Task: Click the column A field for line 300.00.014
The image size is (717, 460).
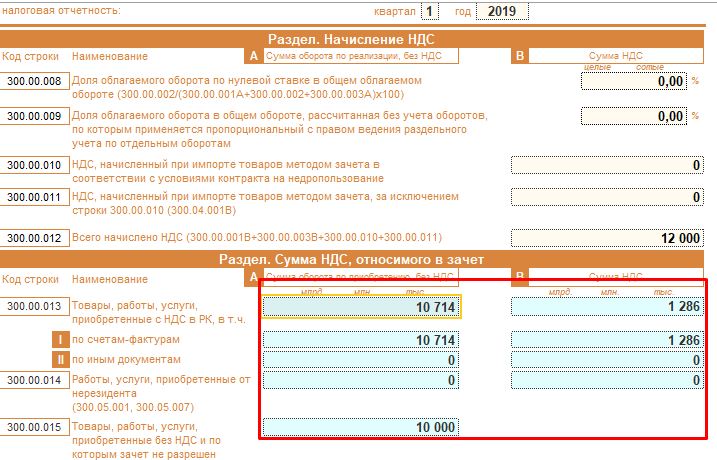Action: tap(360, 380)
